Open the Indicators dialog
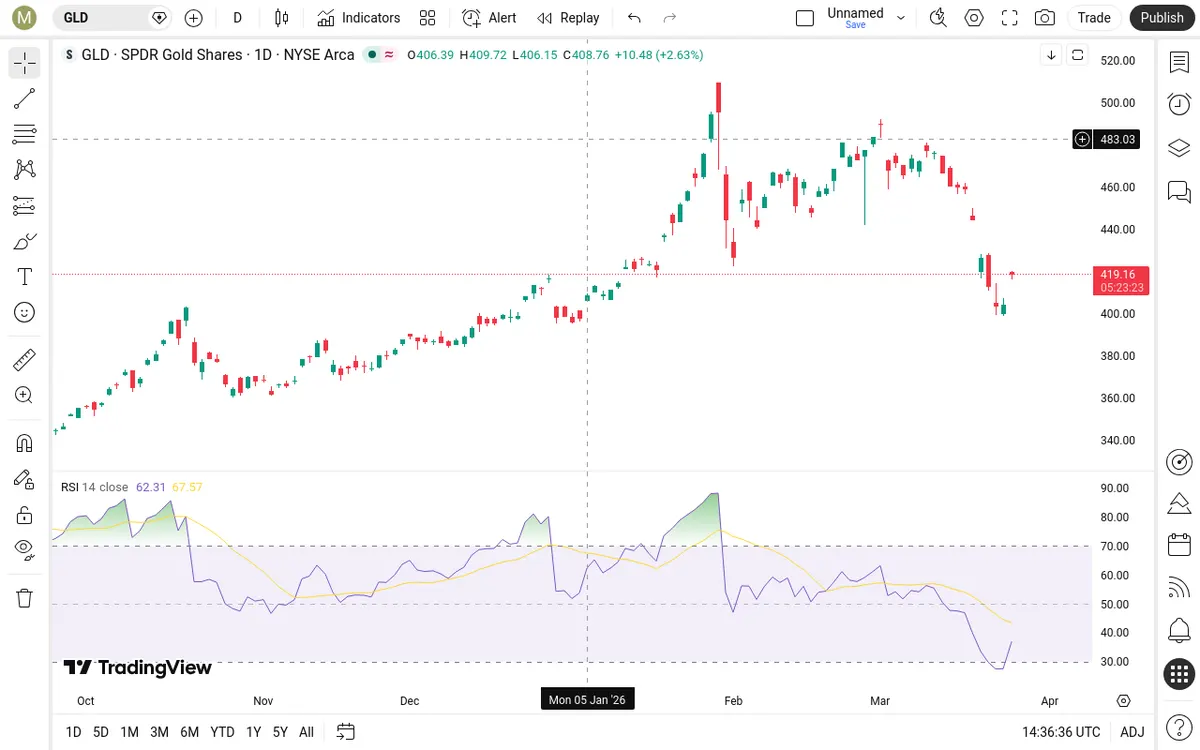Screen dimensions: 1200x750 tap(359, 18)
